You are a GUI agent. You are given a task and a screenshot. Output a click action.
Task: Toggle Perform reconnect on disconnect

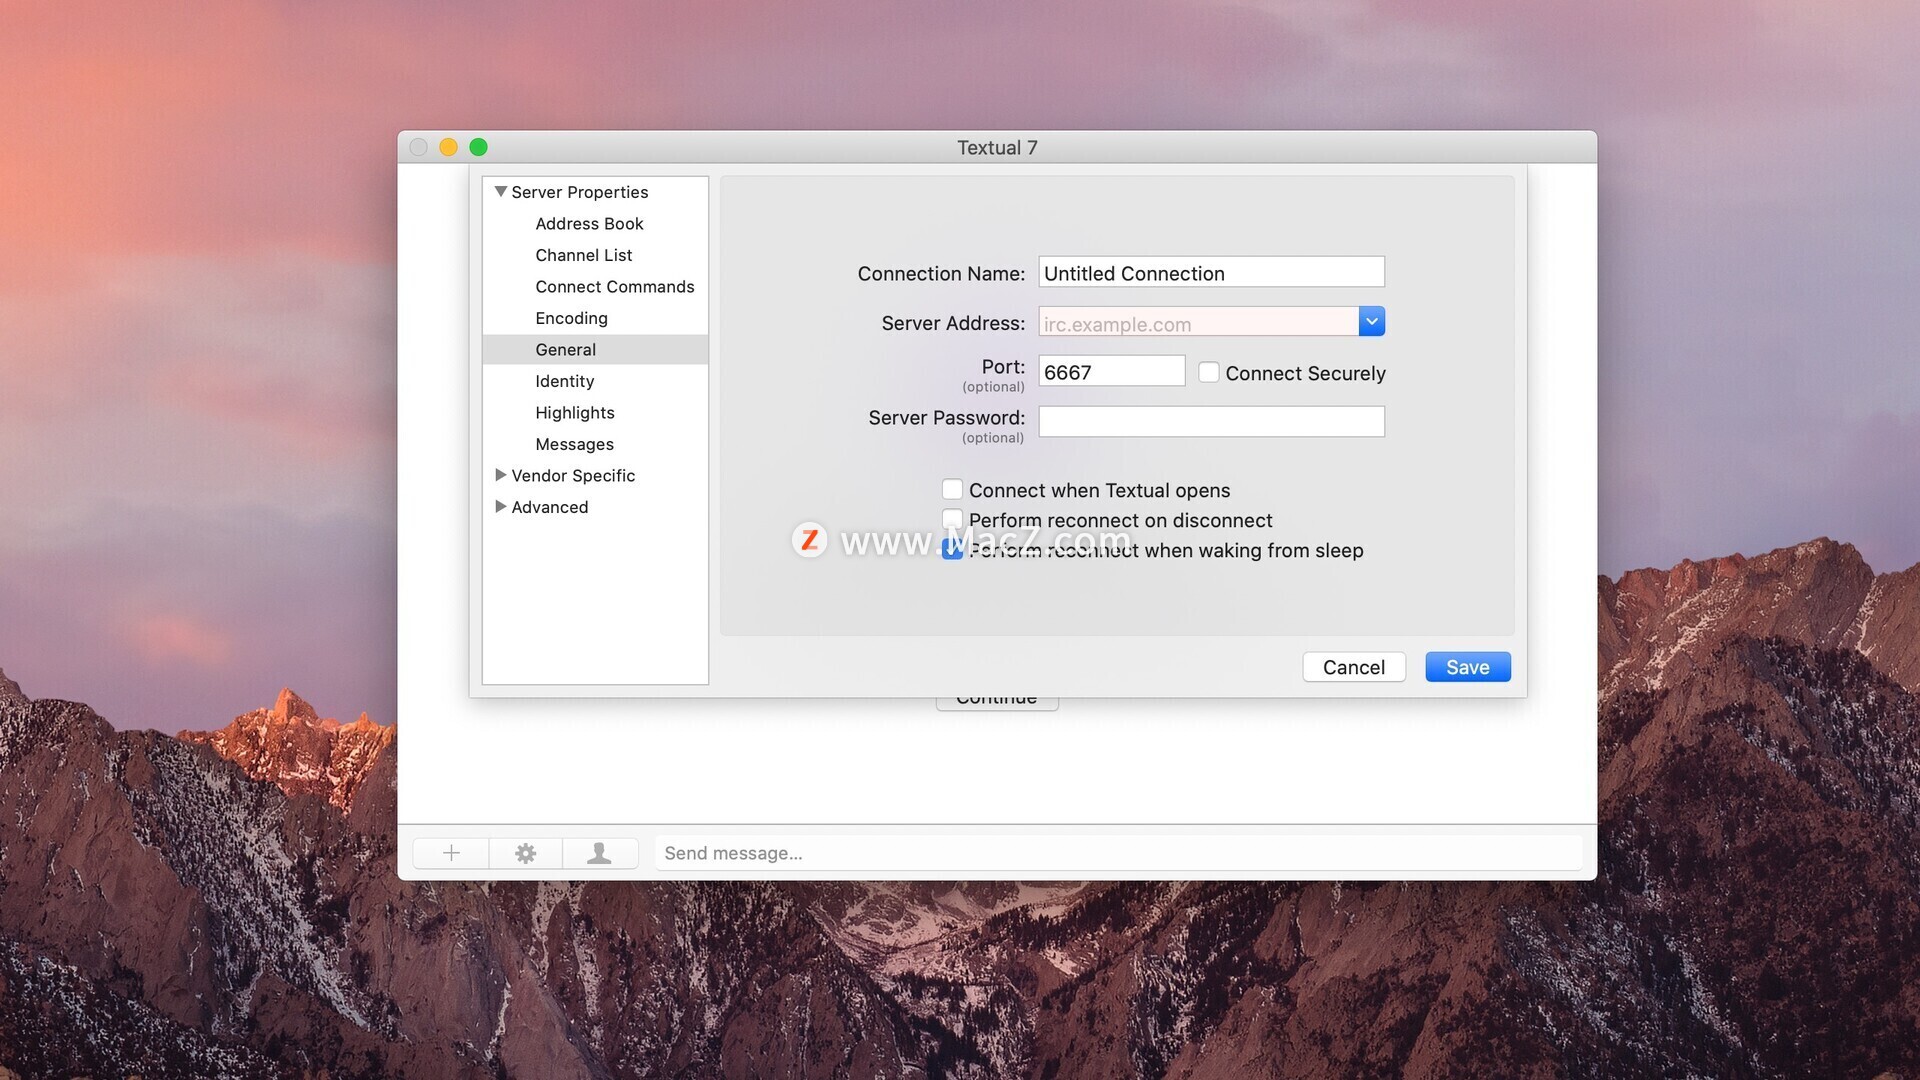(952, 518)
